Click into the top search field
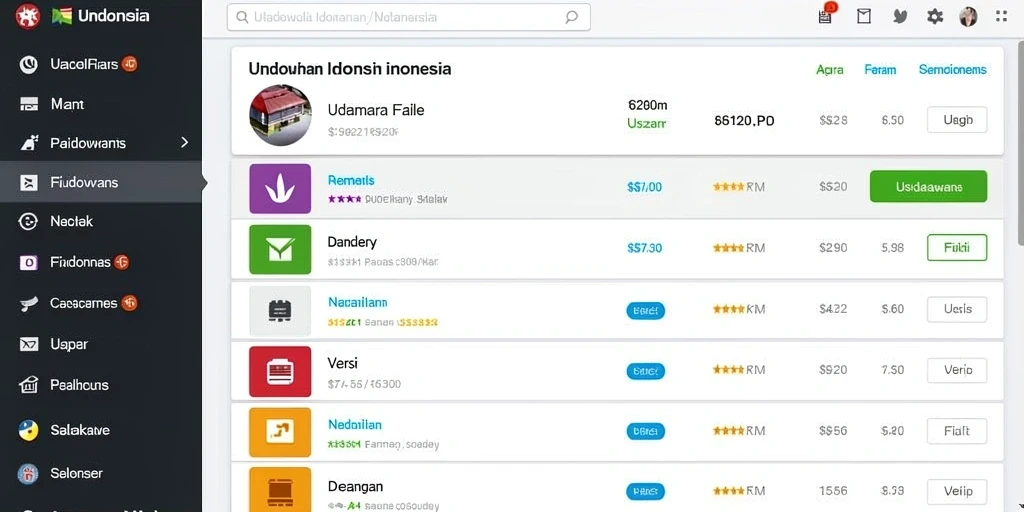This screenshot has width=1024, height=512. 409,18
